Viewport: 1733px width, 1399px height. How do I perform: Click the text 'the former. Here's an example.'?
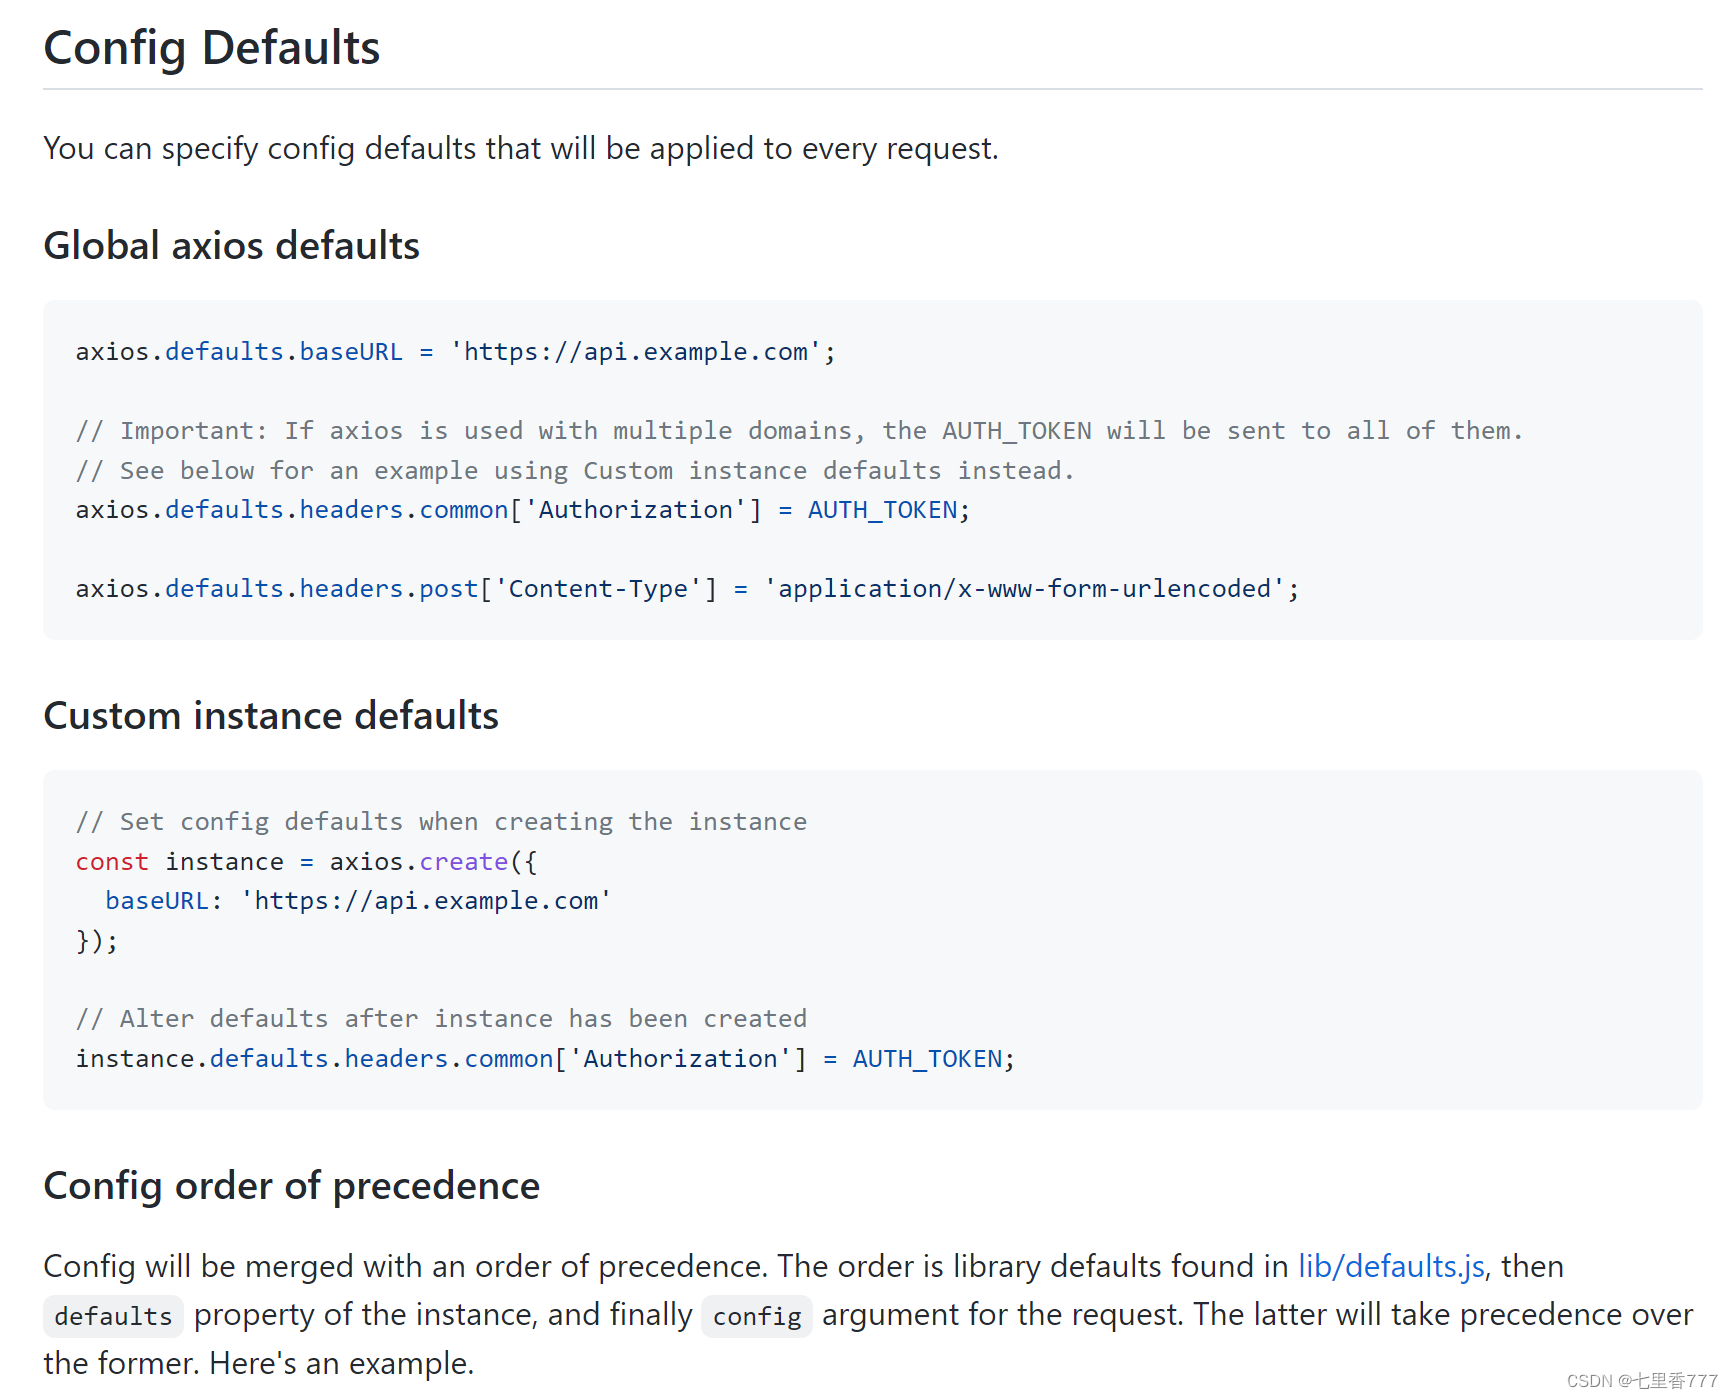tap(259, 1364)
